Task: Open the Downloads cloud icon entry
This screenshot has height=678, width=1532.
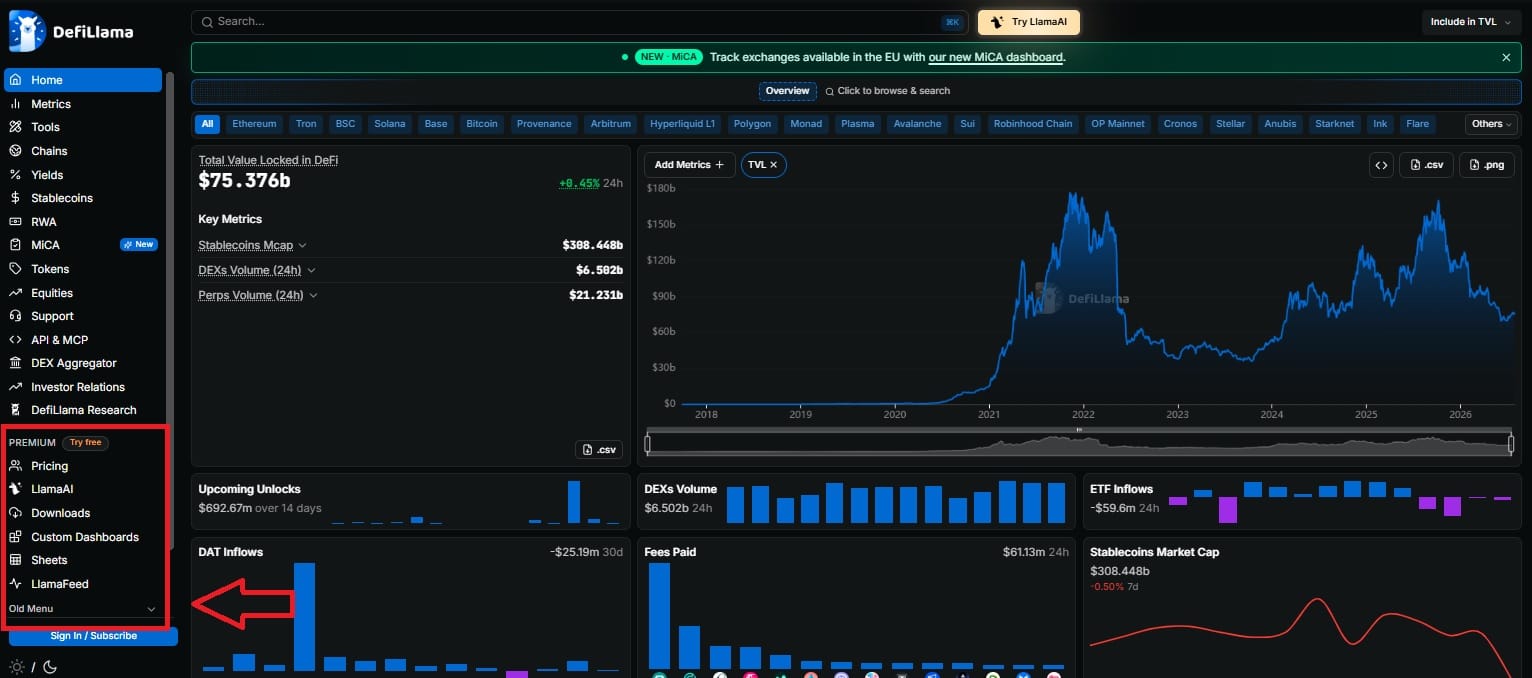Action: pyautogui.click(x=15, y=513)
